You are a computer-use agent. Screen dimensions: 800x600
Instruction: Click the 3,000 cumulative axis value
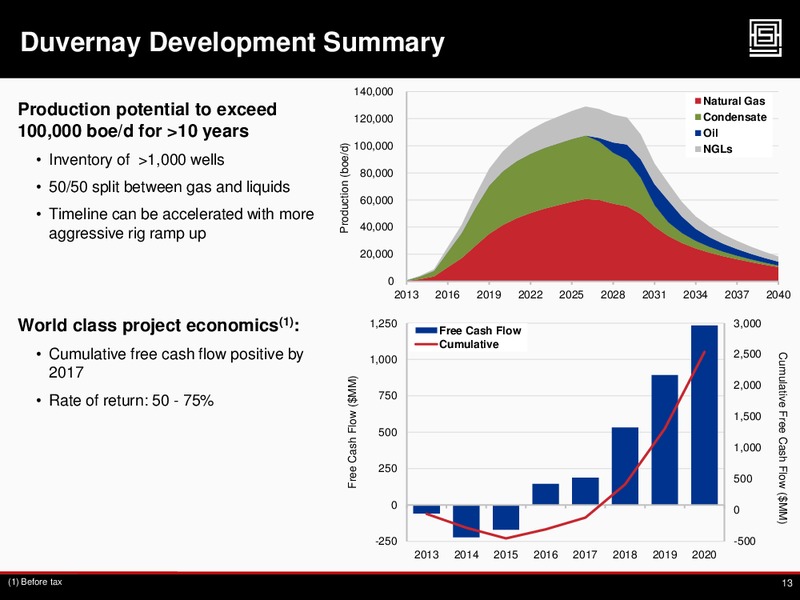coord(747,323)
